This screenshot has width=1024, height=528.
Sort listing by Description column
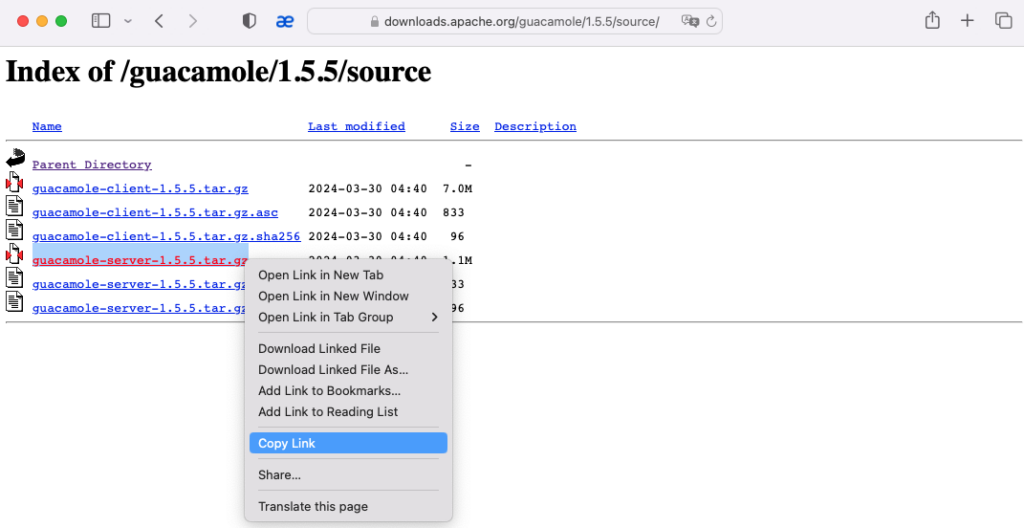(535, 126)
